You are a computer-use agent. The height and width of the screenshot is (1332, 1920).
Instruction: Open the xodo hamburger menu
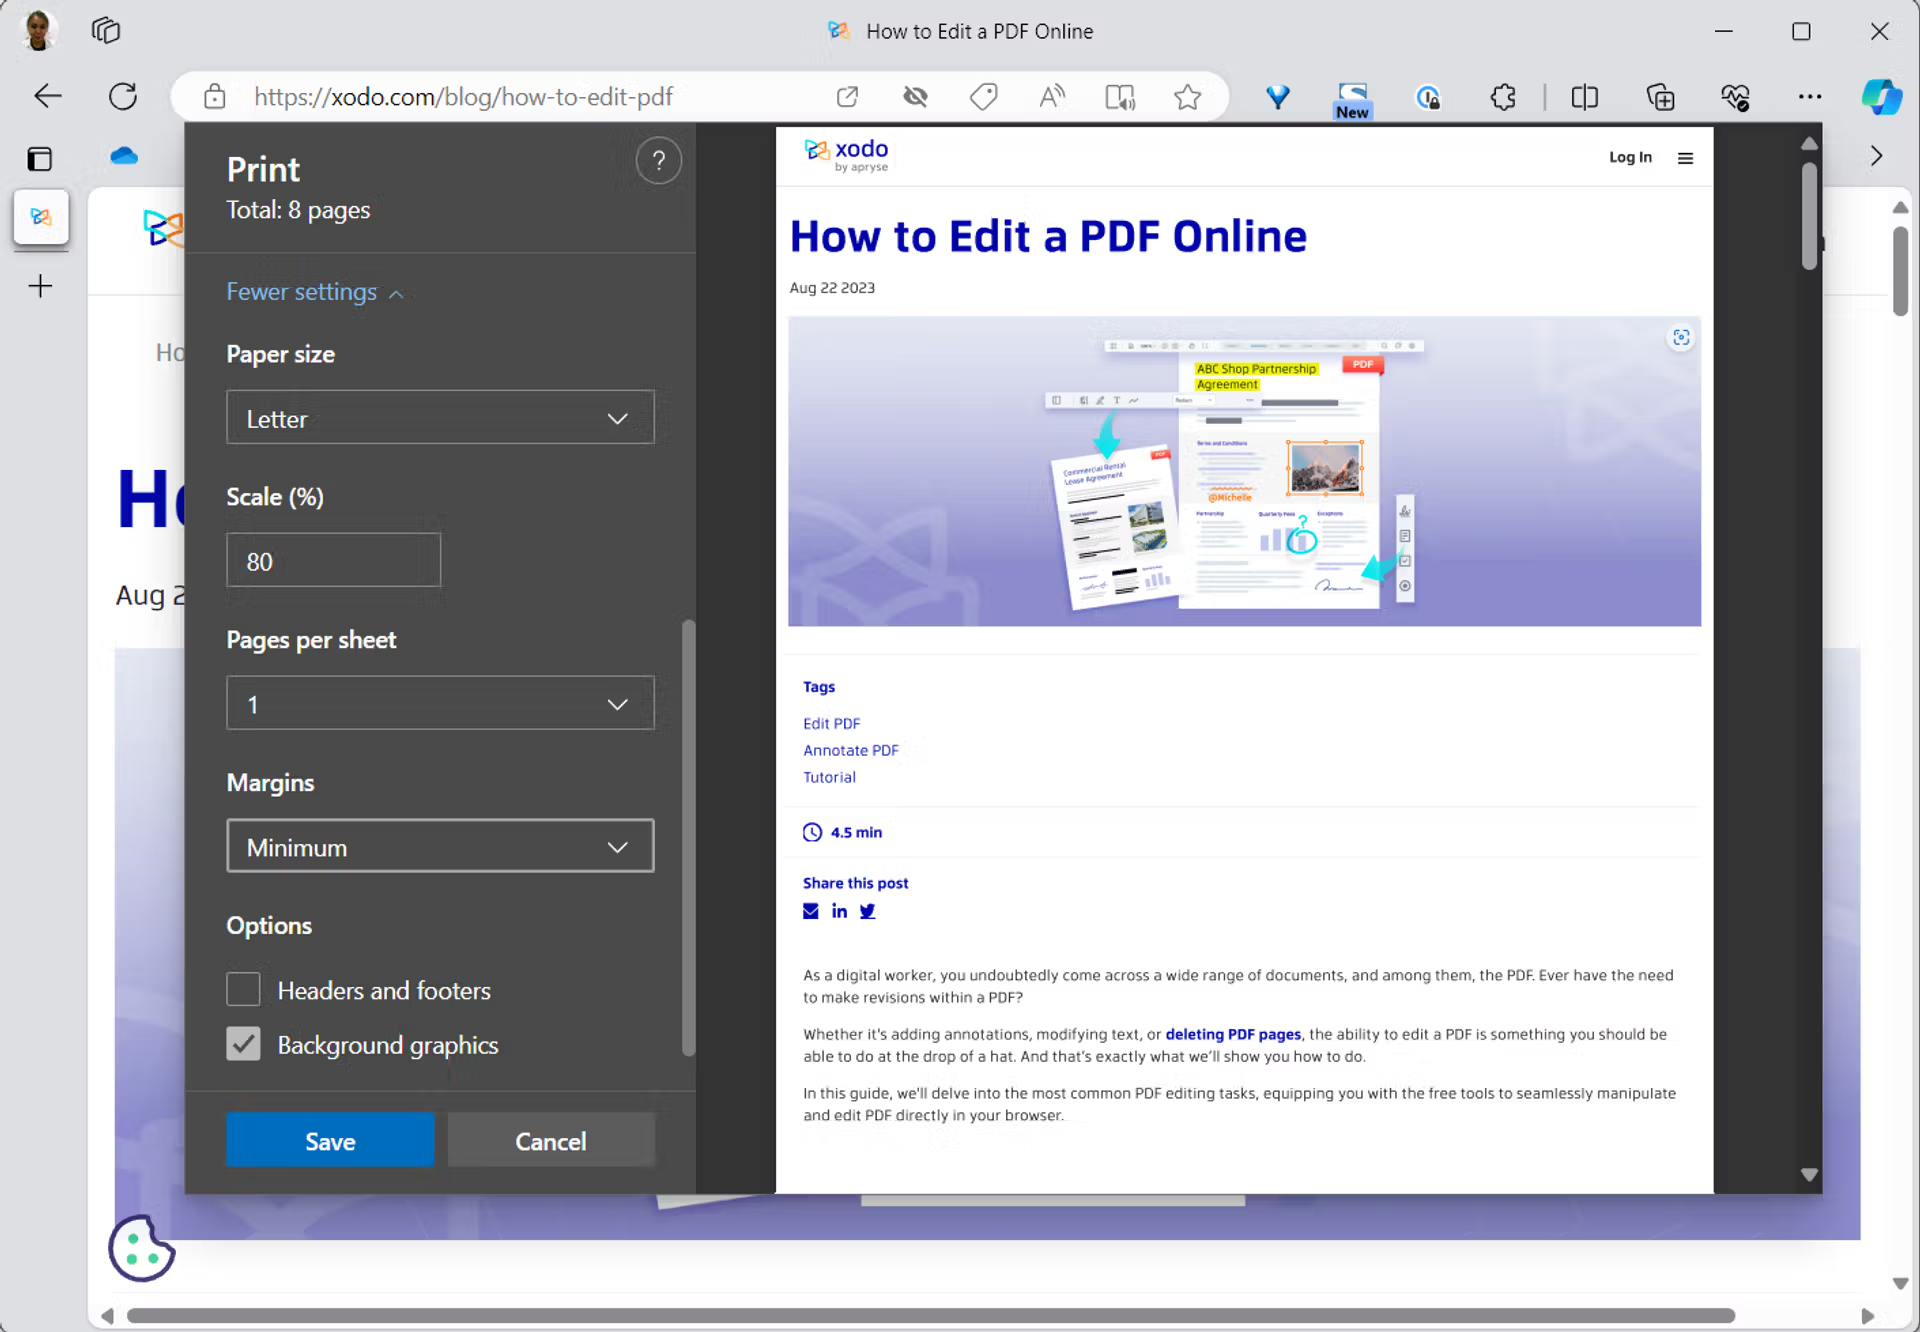[x=1686, y=157]
